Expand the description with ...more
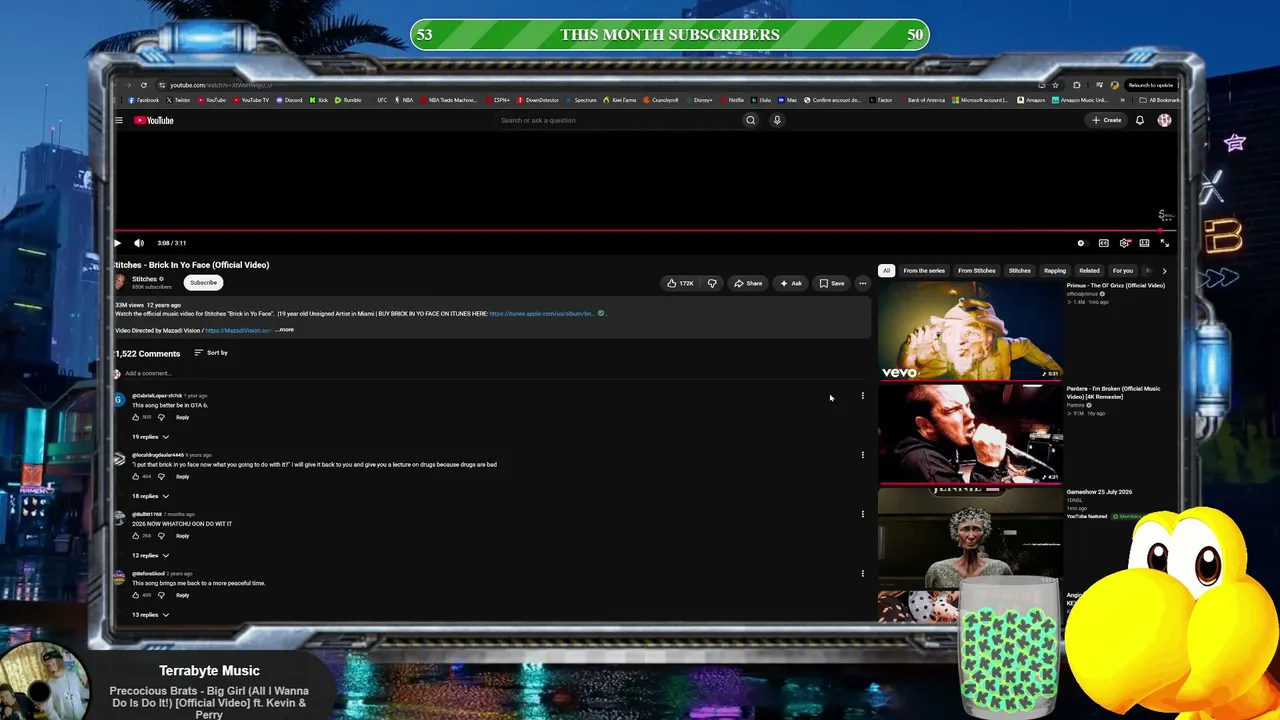 (285, 330)
